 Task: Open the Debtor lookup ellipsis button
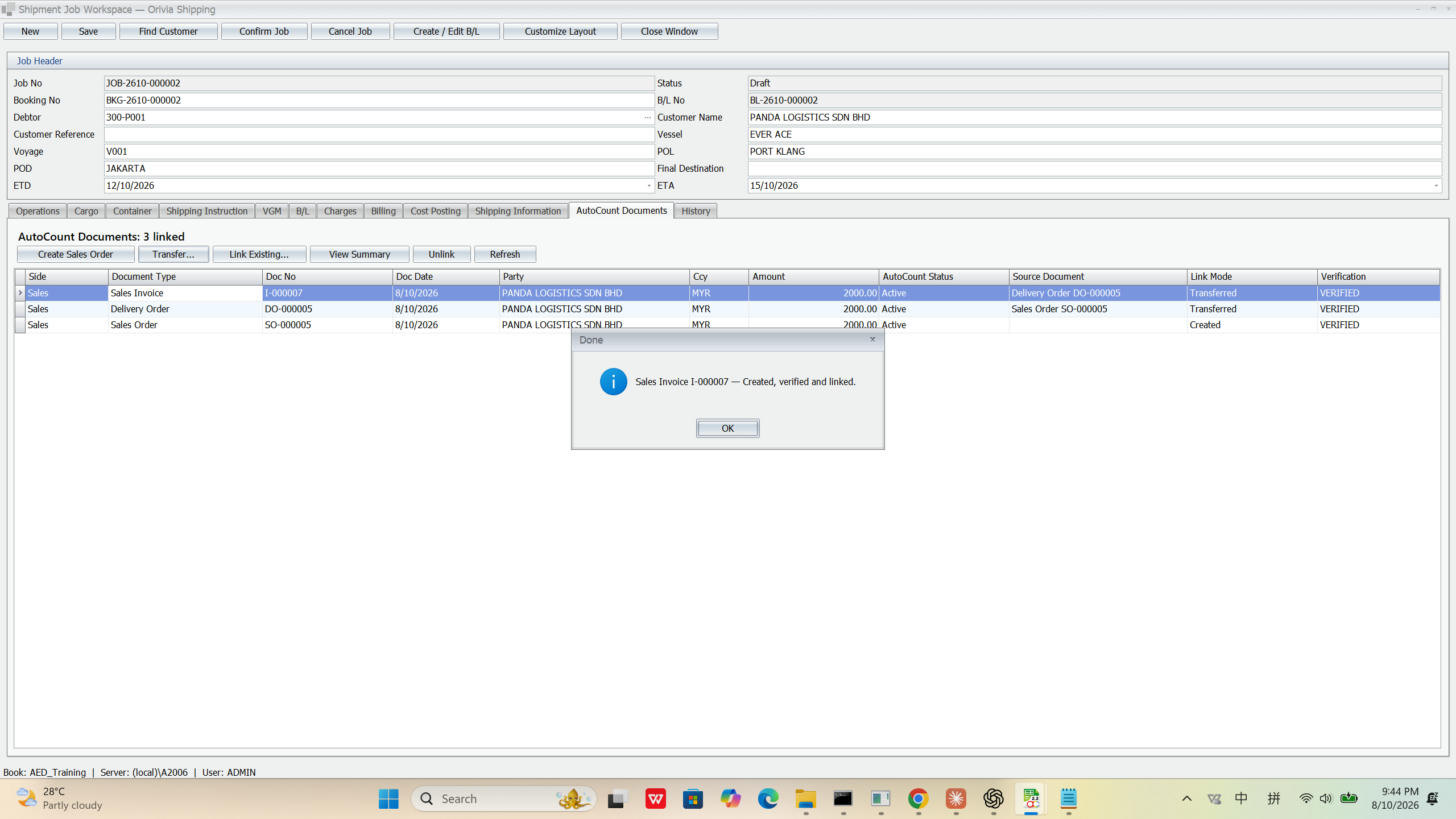coord(647,117)
